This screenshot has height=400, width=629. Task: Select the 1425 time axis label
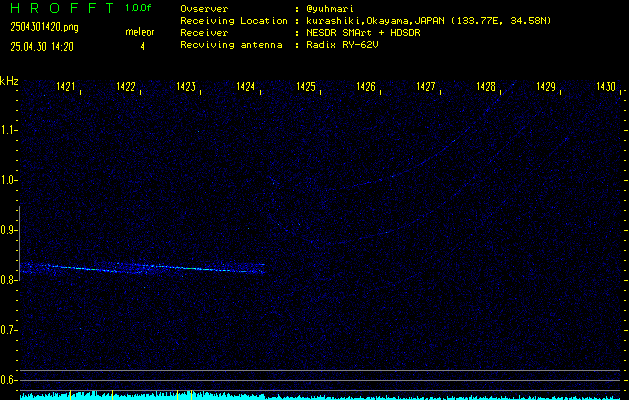[x=306, y=86]
